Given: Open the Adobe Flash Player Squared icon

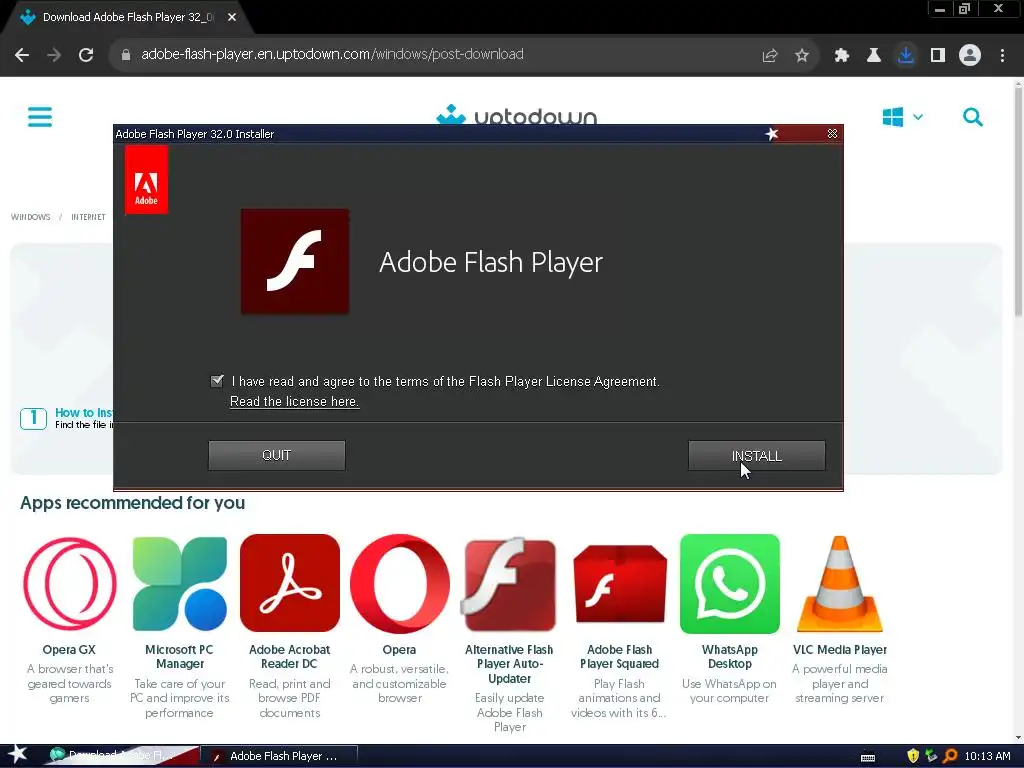Looking at the screenshot, I should coord(620,584).
